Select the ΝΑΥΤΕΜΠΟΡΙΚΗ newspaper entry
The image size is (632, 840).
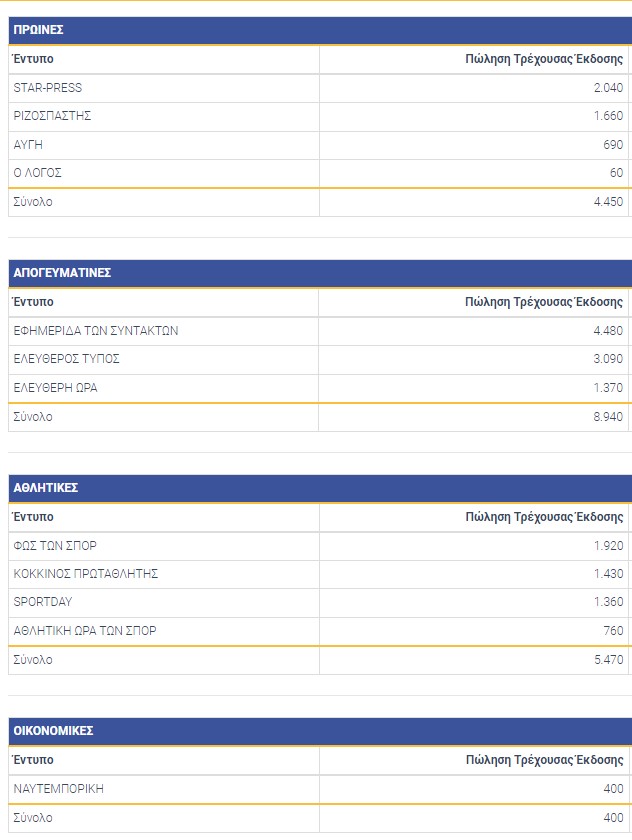(x=59, y=789)
